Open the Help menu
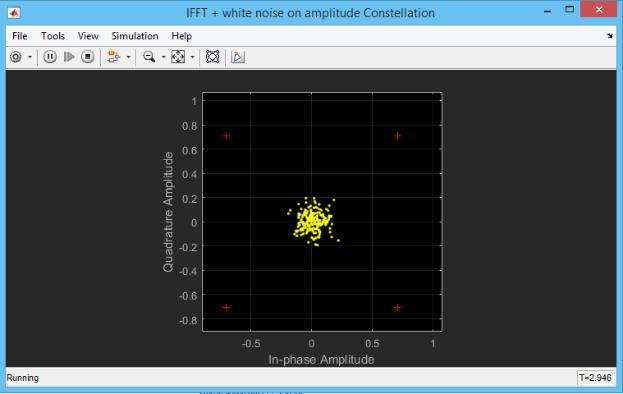623x394 pixels. (x=182, y=36)
